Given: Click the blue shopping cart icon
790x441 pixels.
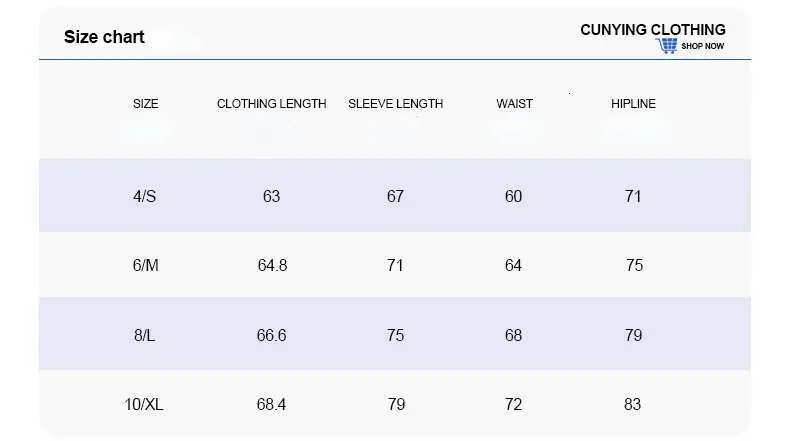Looking at the screenshot, I should (x=667, y=46).
